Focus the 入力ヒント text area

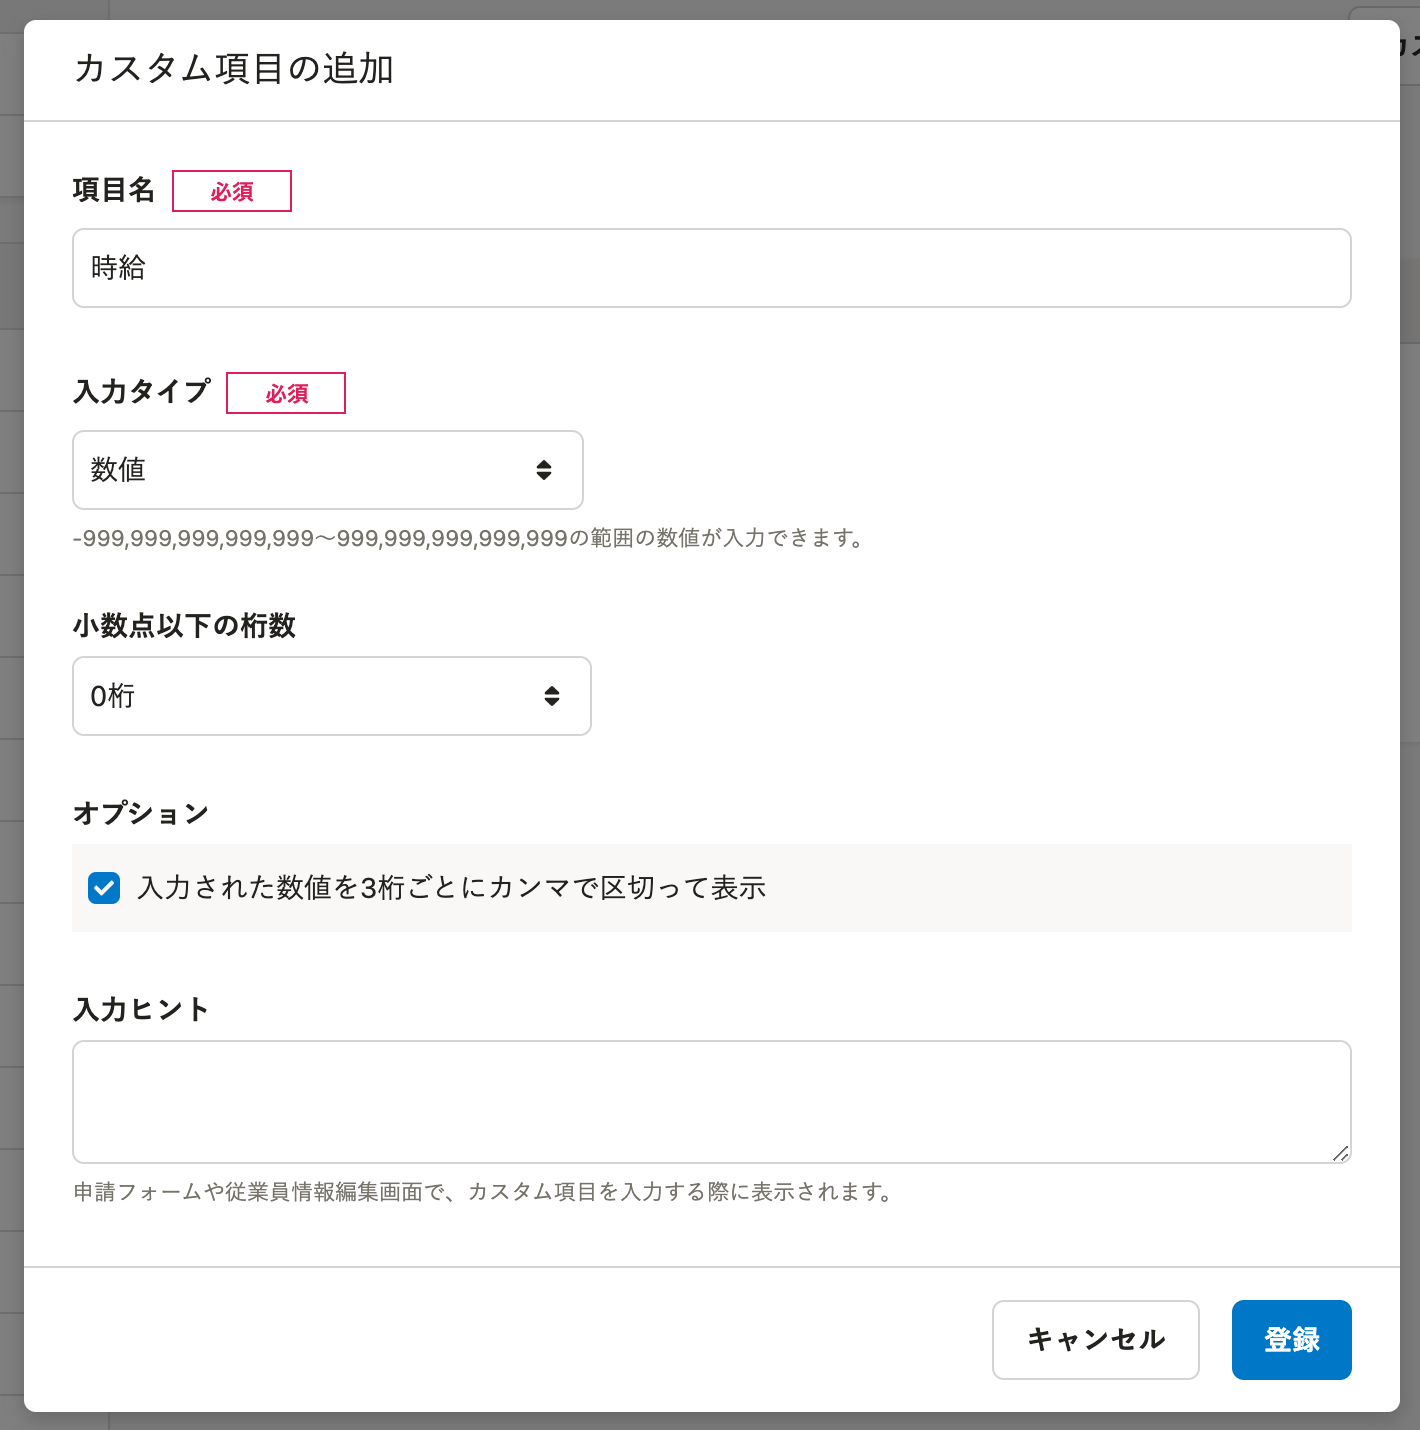coord(712,1102)
